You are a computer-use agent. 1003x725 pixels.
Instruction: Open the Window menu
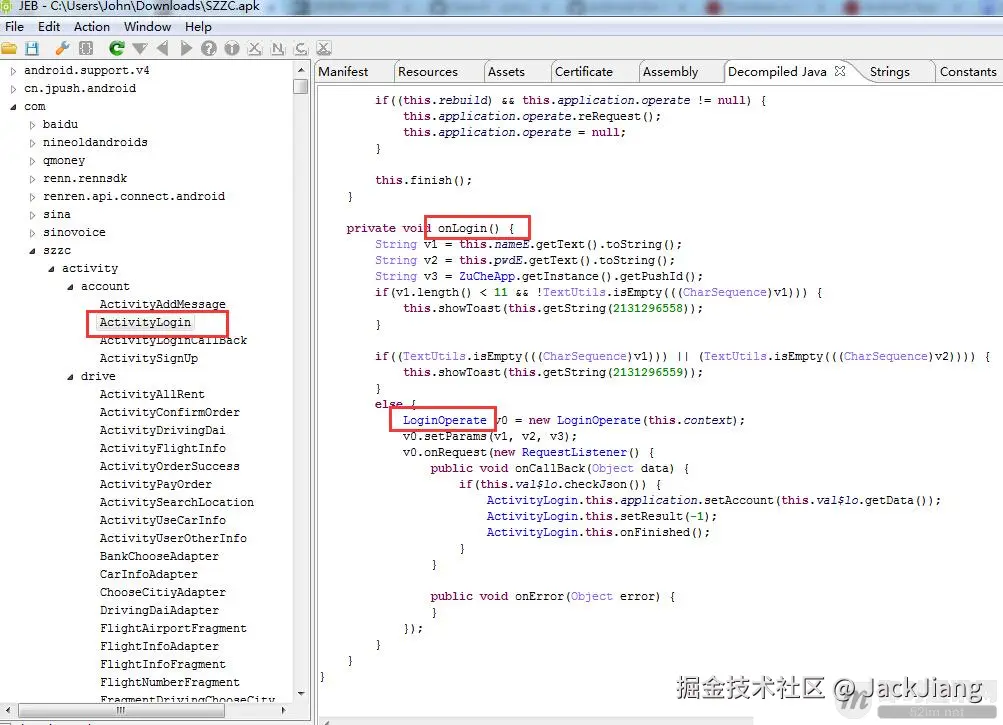[x=147, y=27]
